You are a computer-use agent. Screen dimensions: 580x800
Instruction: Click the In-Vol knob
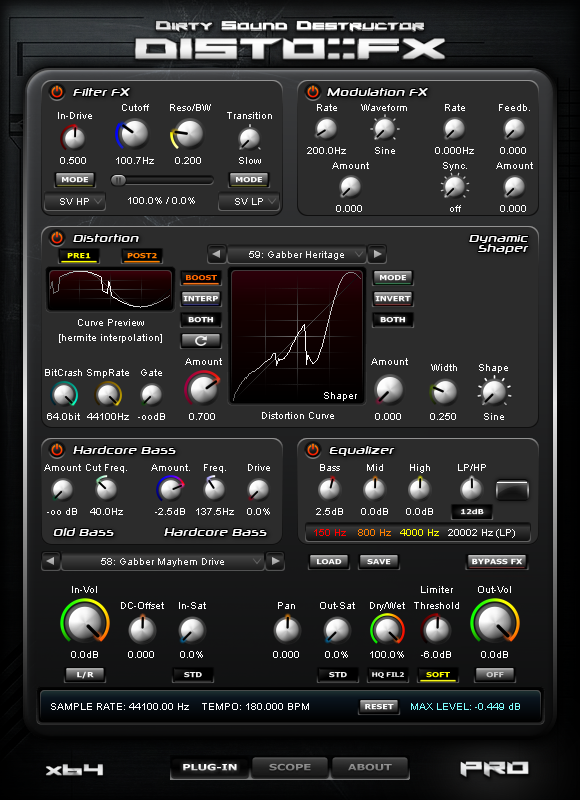pyautogui.click(x=84, y=623)
